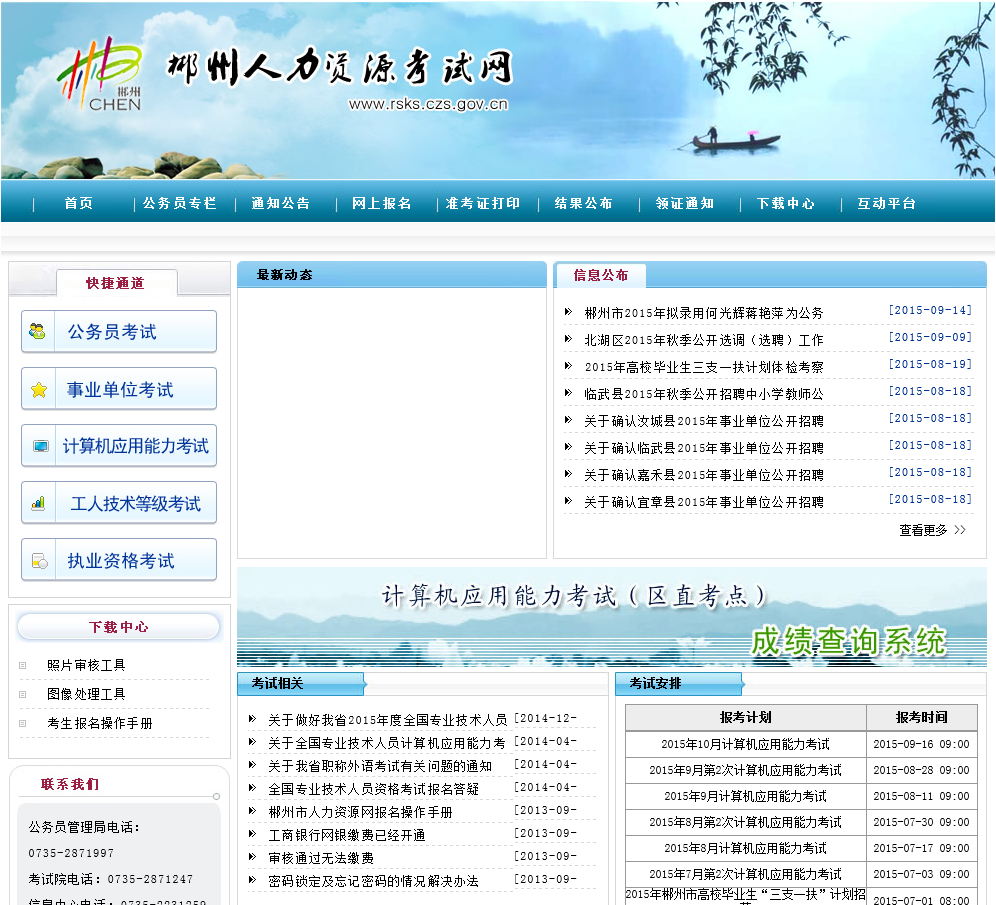
Task: Click the bar chart icon beside 工人技术等级考试
Action: (39, 504)
